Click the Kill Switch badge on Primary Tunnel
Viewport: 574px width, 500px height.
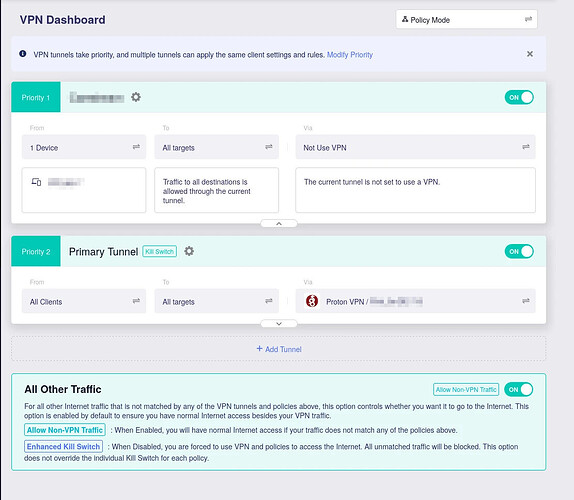coord(160,251)
